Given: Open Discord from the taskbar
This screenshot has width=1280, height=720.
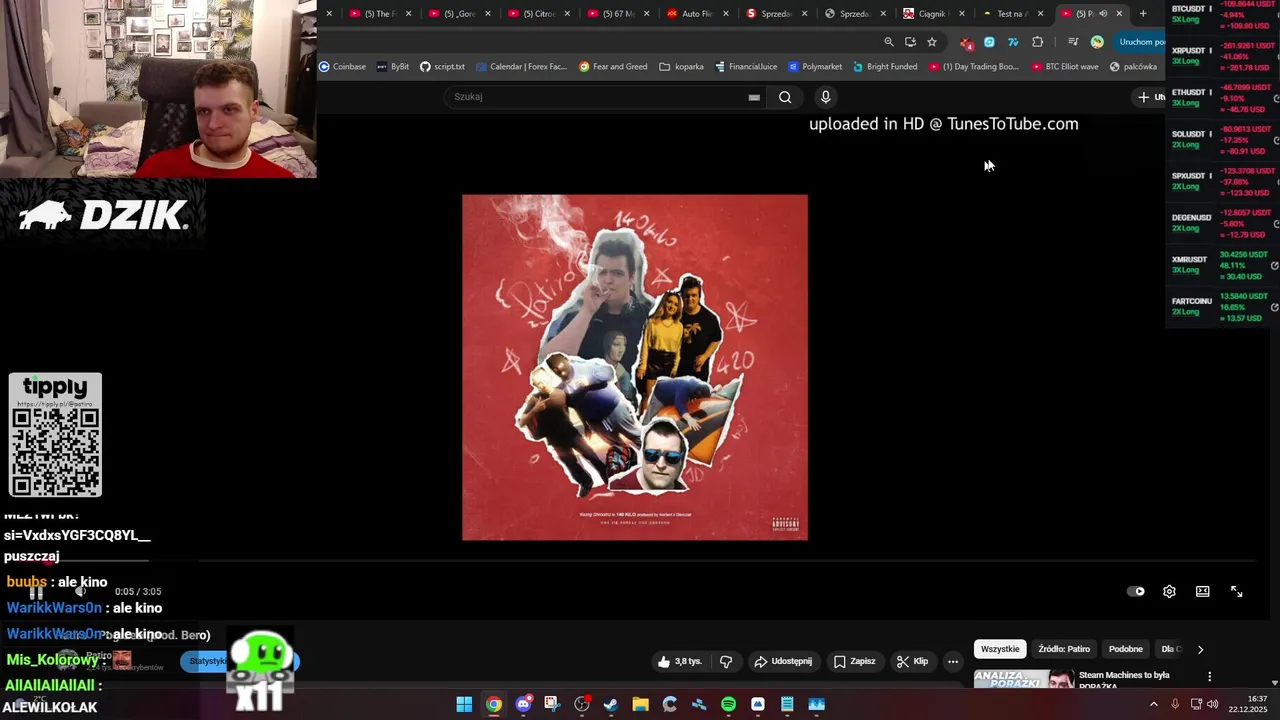Looking at the screenshot, I should tap(523, 704).
